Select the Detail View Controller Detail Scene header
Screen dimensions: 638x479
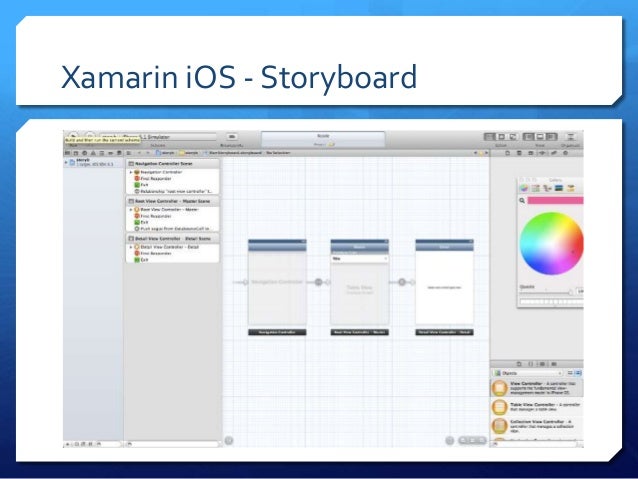(173, 238)
